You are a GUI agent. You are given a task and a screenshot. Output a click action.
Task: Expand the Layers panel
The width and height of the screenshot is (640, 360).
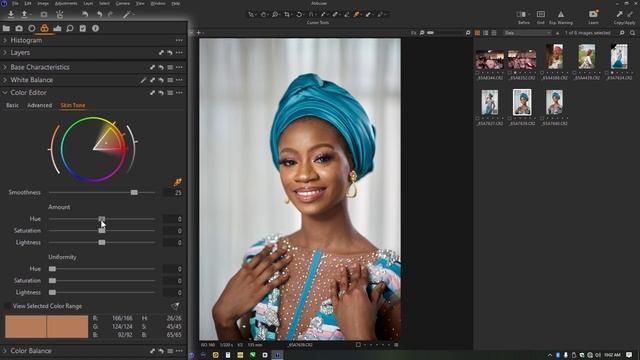5,53
